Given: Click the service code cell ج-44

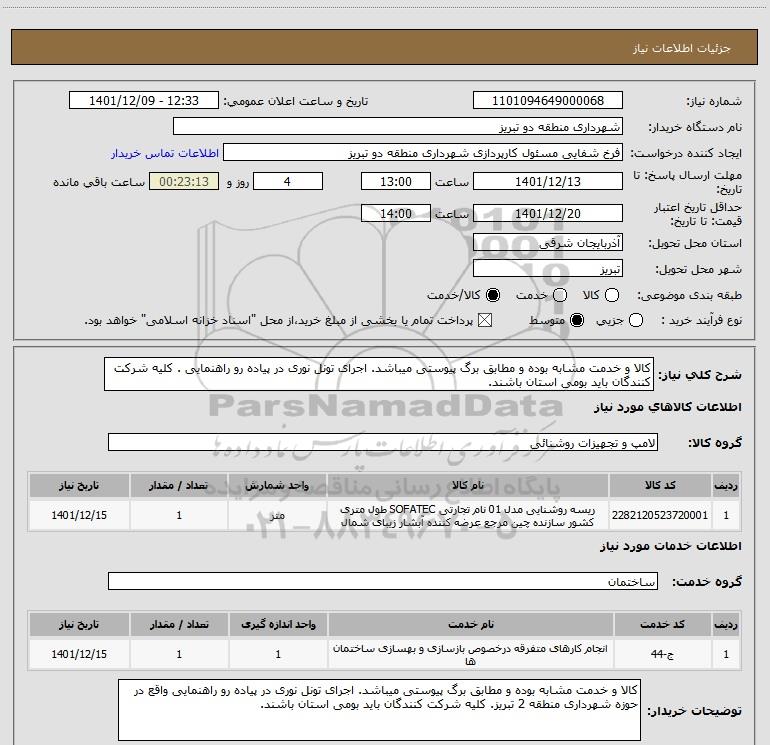Looking at the screenshot, I should tap(662, 654).
